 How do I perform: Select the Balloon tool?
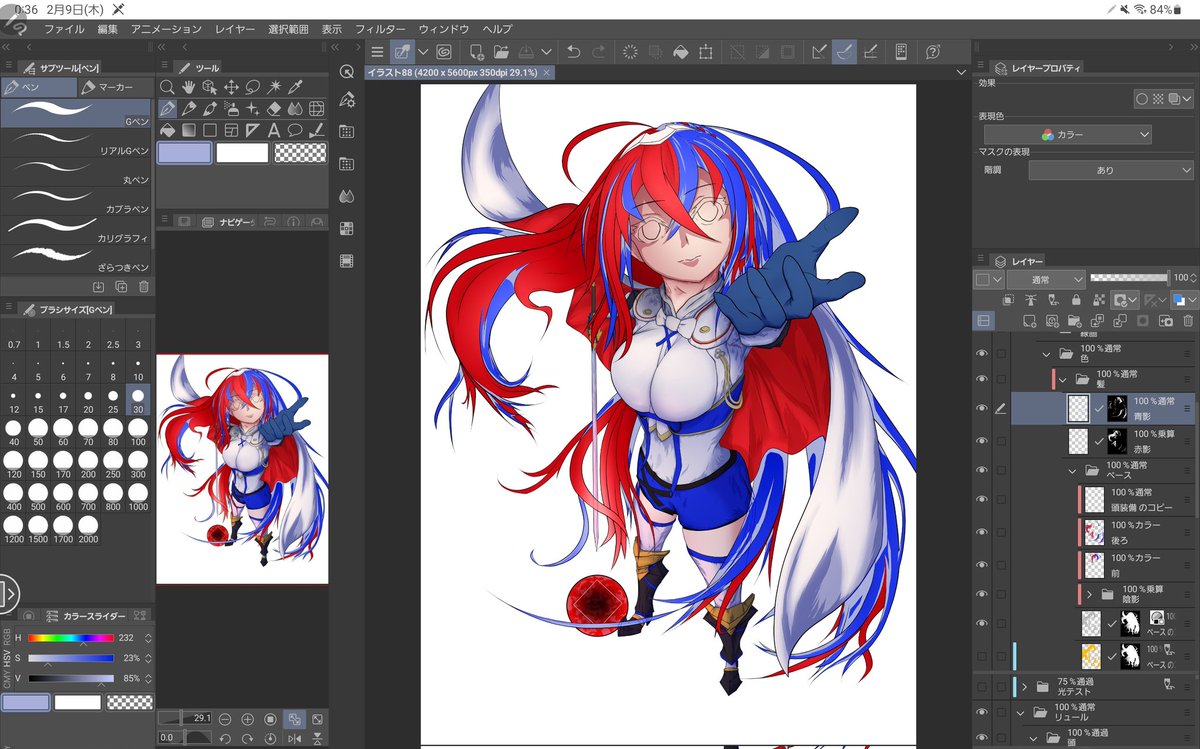[x=295, y=130]
